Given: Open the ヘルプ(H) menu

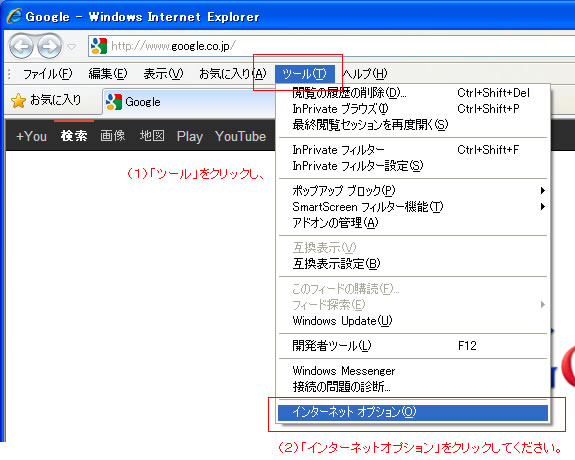Looking at the screenshot, I should 365,74.
